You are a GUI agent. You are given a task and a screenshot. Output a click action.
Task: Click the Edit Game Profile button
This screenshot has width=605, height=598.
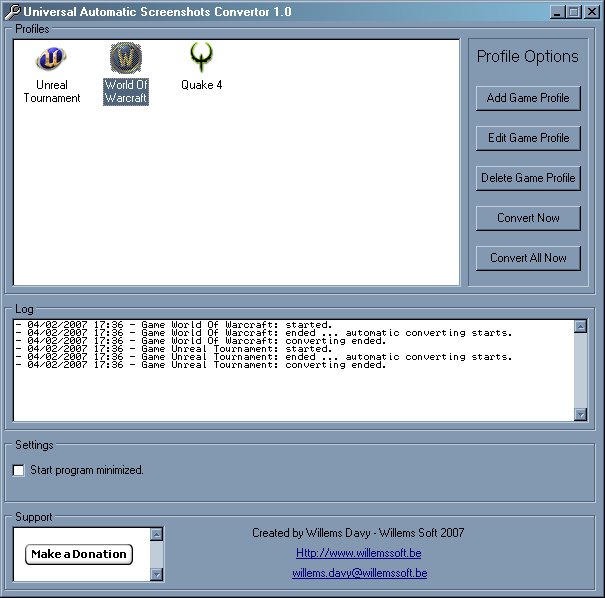pyautogui.click(x=528, y=138)
